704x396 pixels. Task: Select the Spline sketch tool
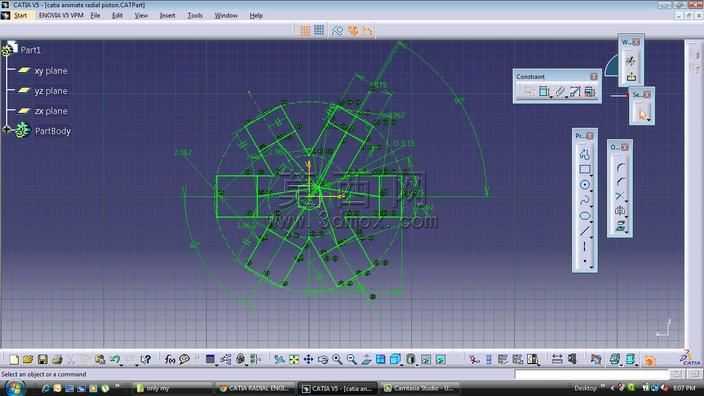[x=584, y=200]
